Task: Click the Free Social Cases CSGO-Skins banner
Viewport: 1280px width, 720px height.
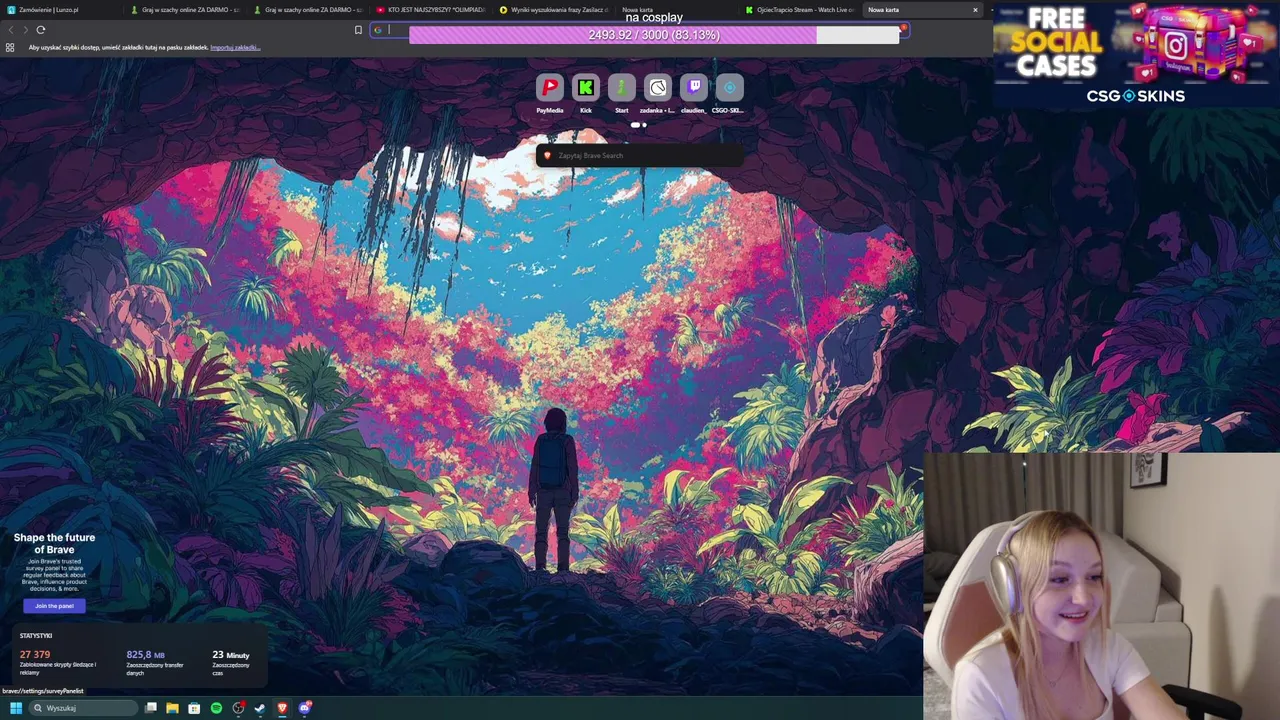Action: (1136, 55)
